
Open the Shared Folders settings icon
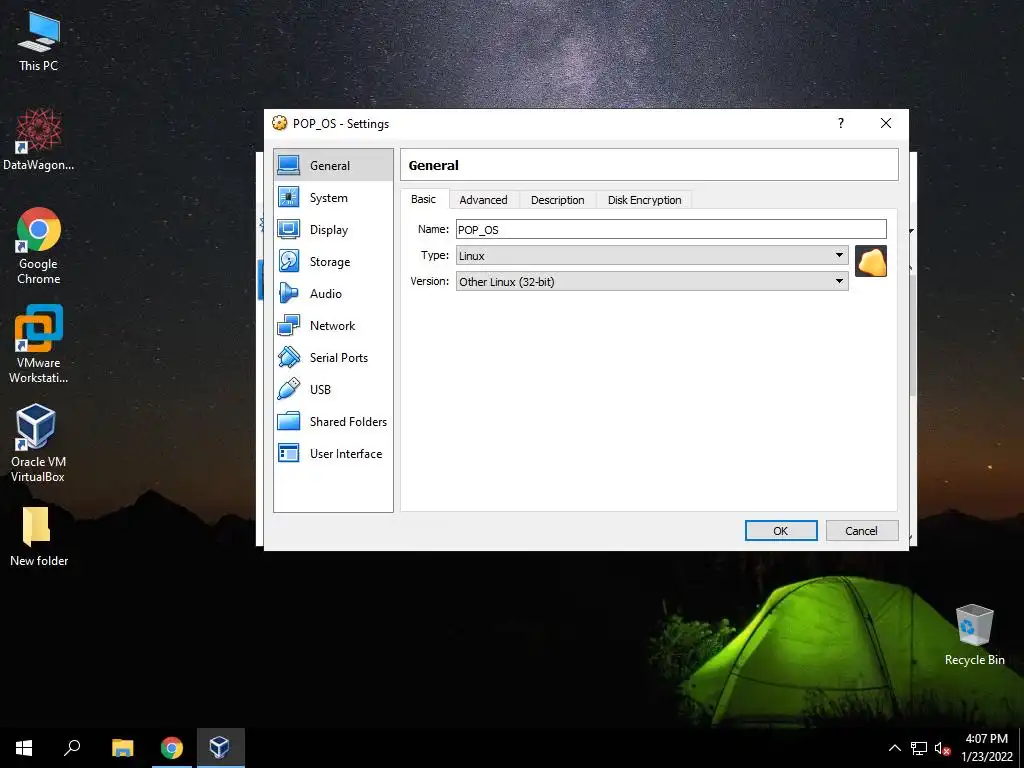(288, 421)
